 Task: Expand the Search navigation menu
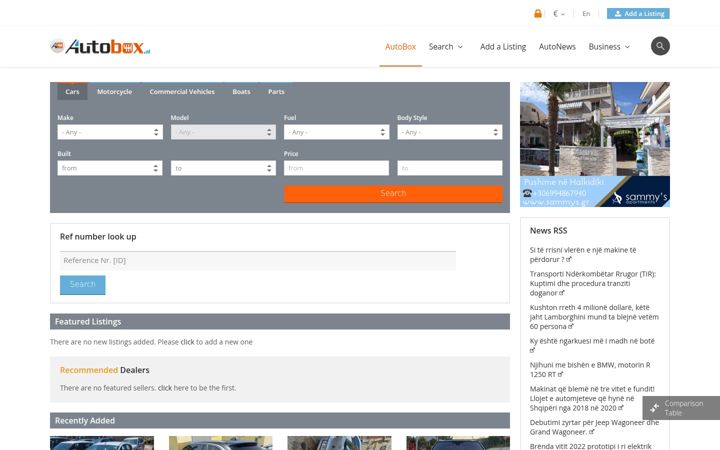click(446, 46)
